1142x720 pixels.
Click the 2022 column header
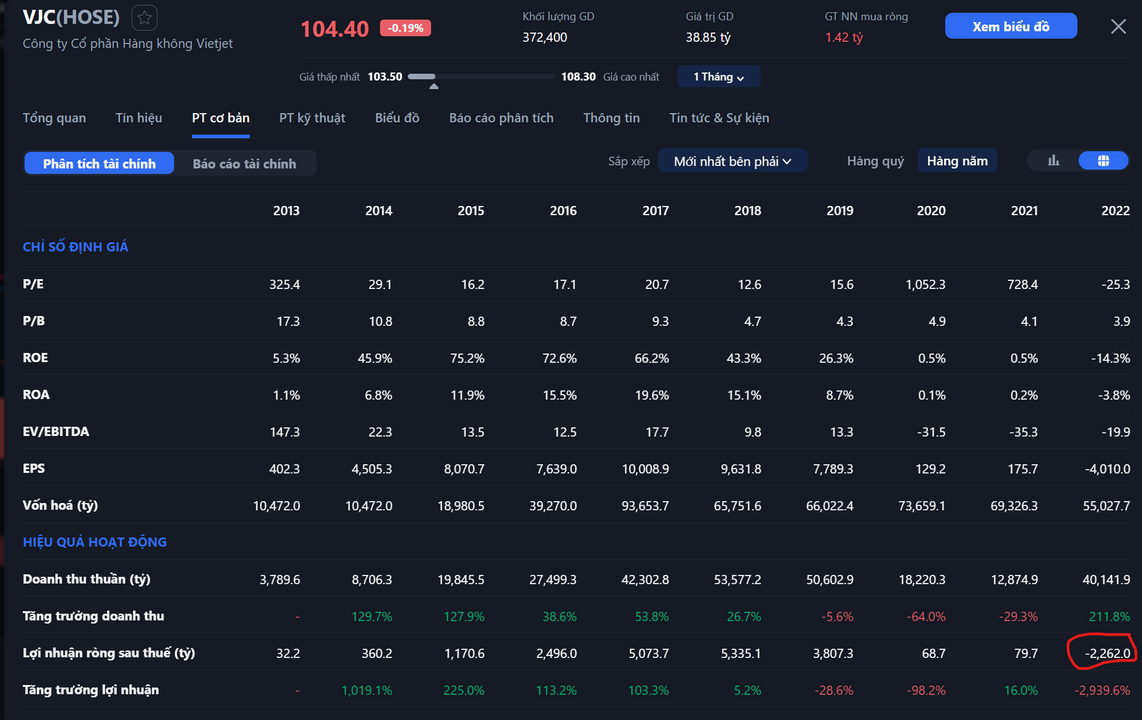(x=1115, y=211)
